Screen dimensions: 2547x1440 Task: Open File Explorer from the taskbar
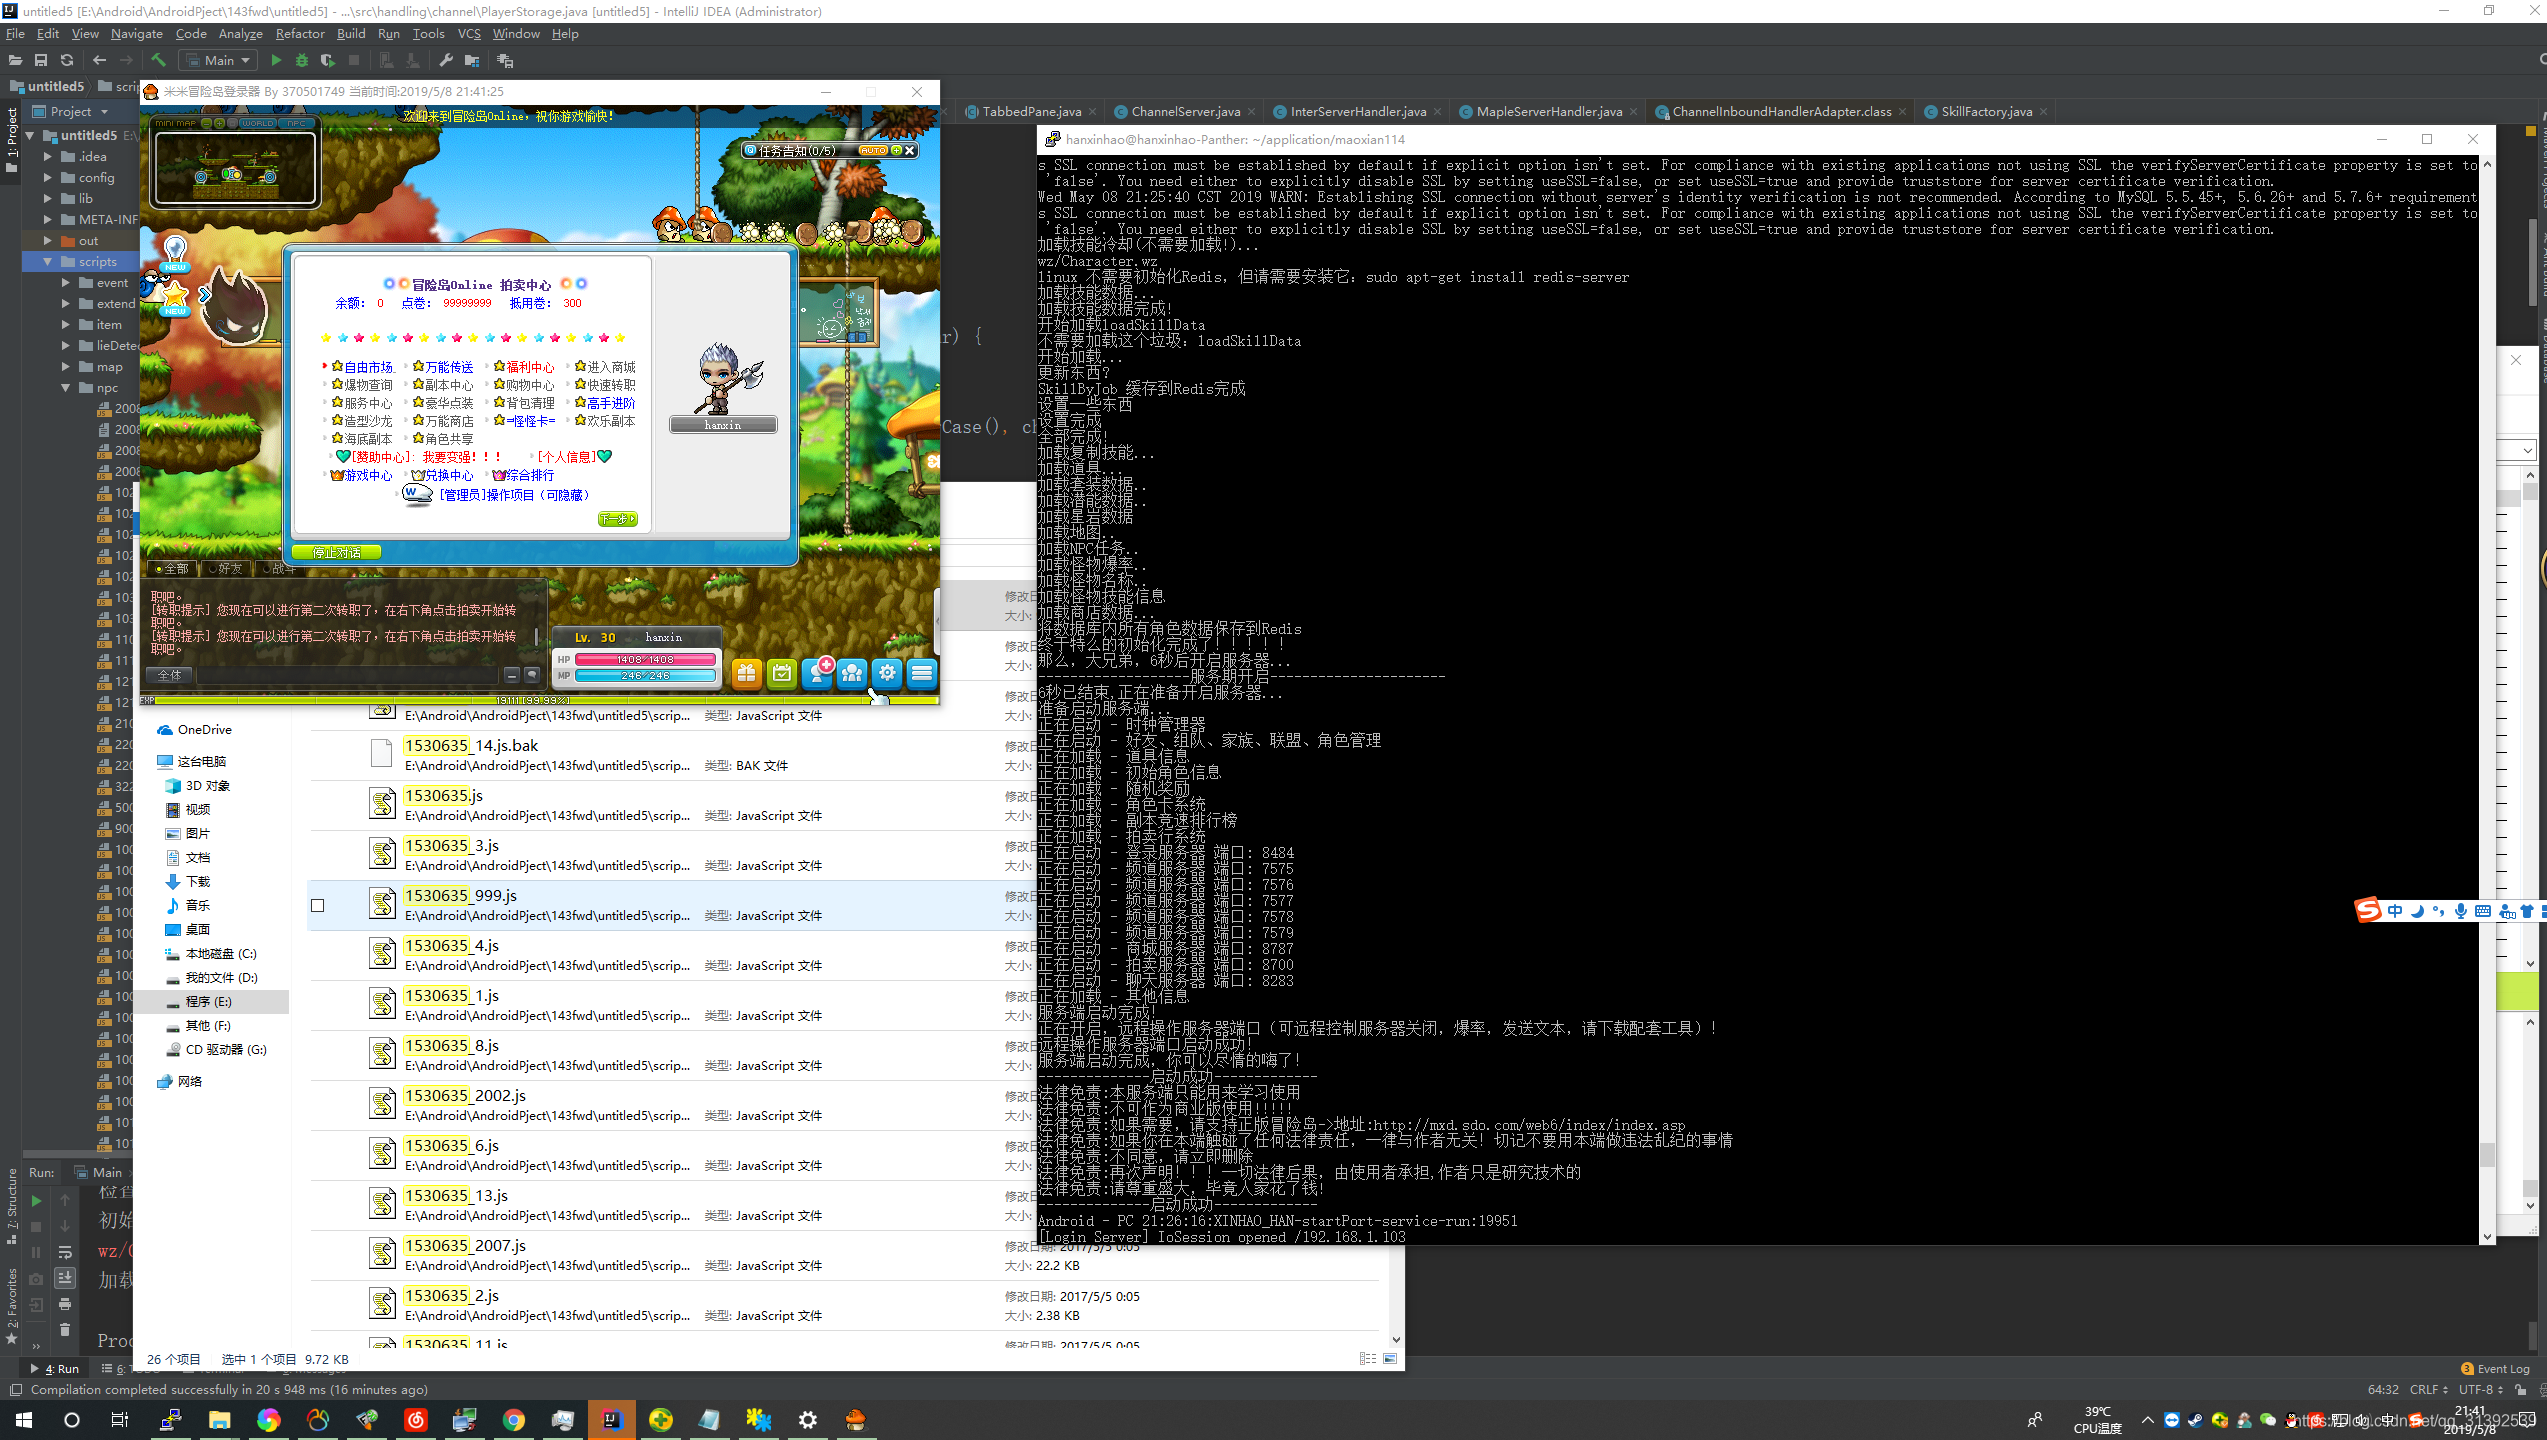(x=220, y=1420)
